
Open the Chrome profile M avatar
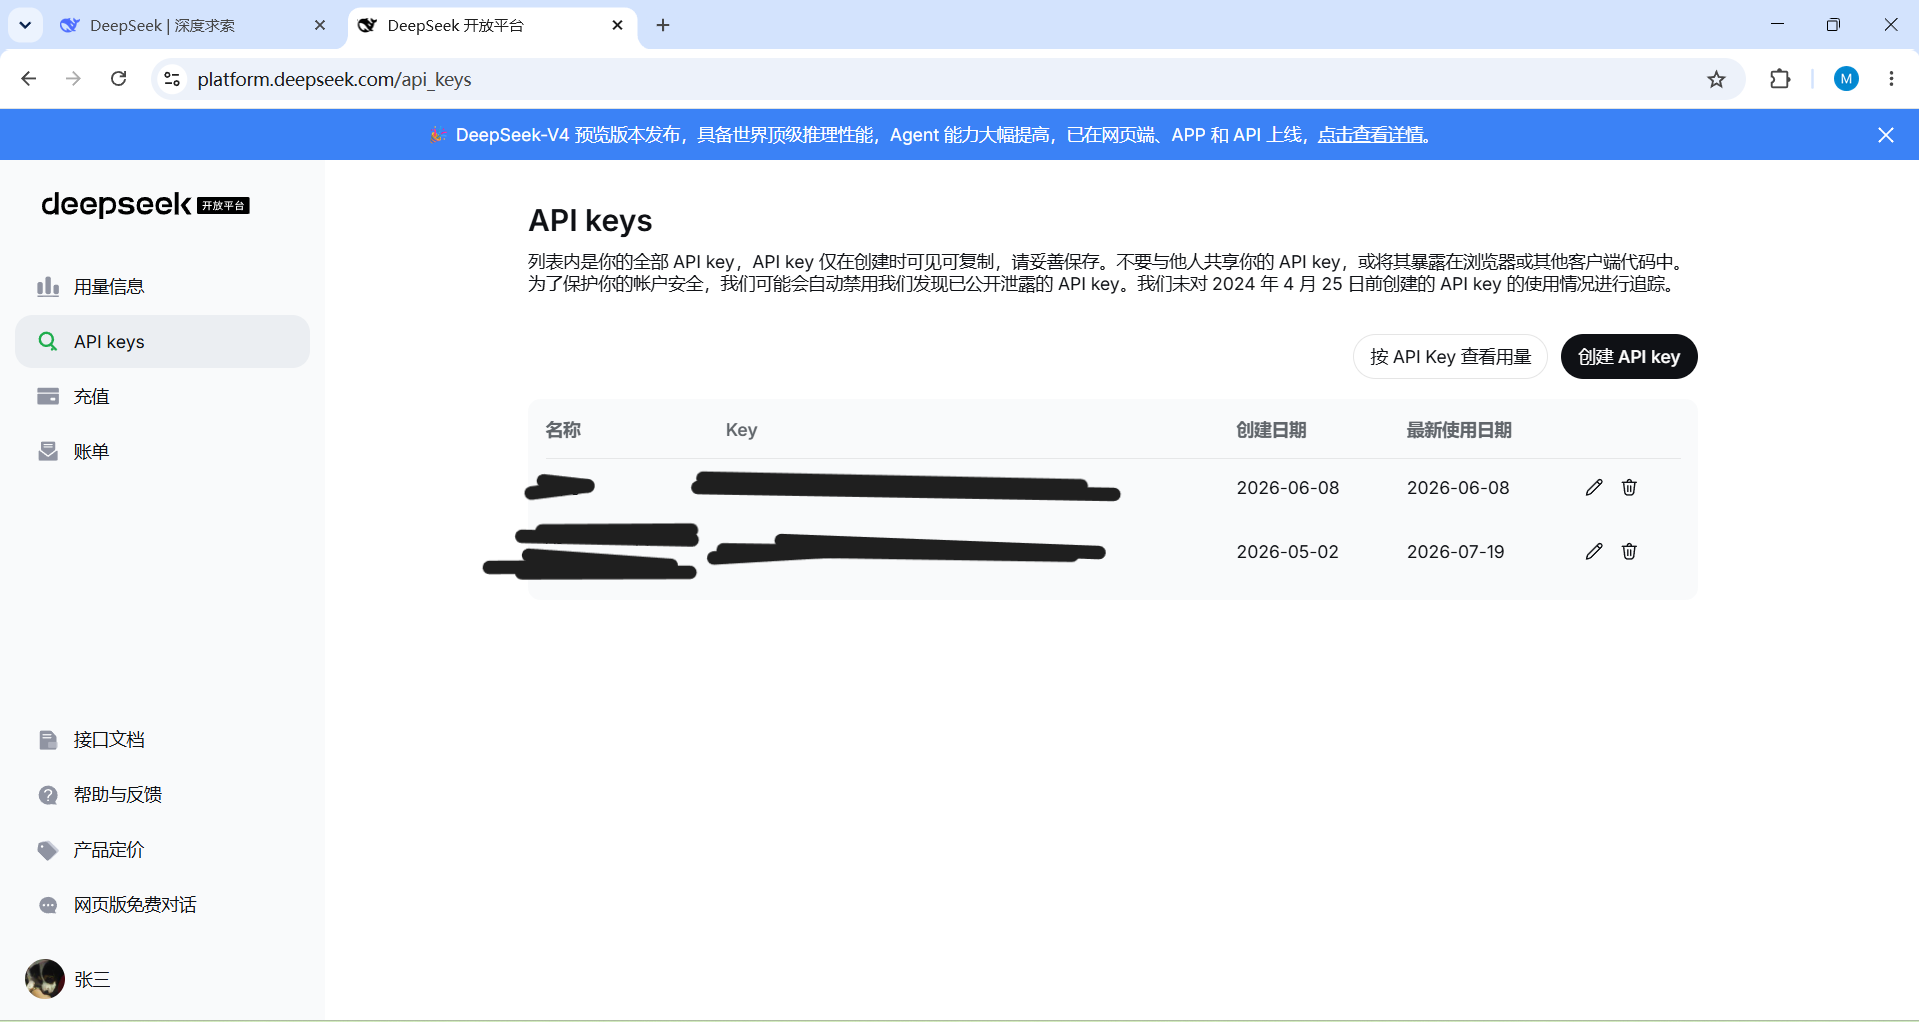click(1846, 79)
